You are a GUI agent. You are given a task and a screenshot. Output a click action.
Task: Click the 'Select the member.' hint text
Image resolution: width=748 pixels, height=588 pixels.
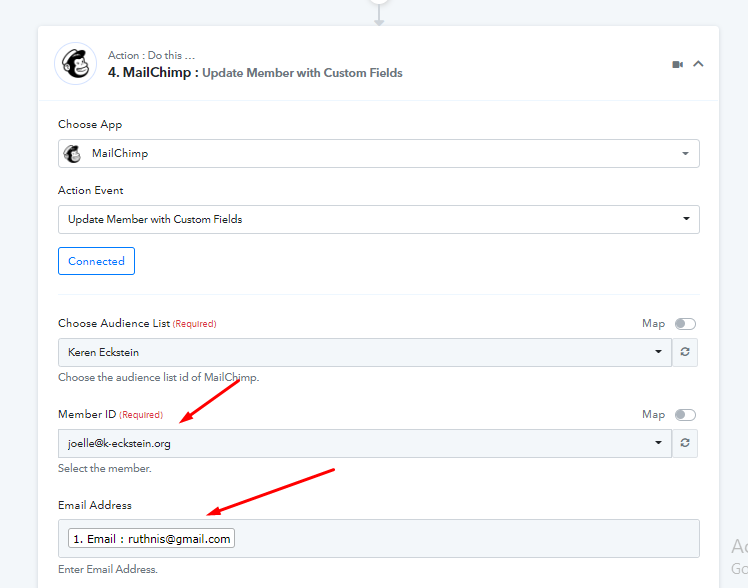[x=104, y=469]
